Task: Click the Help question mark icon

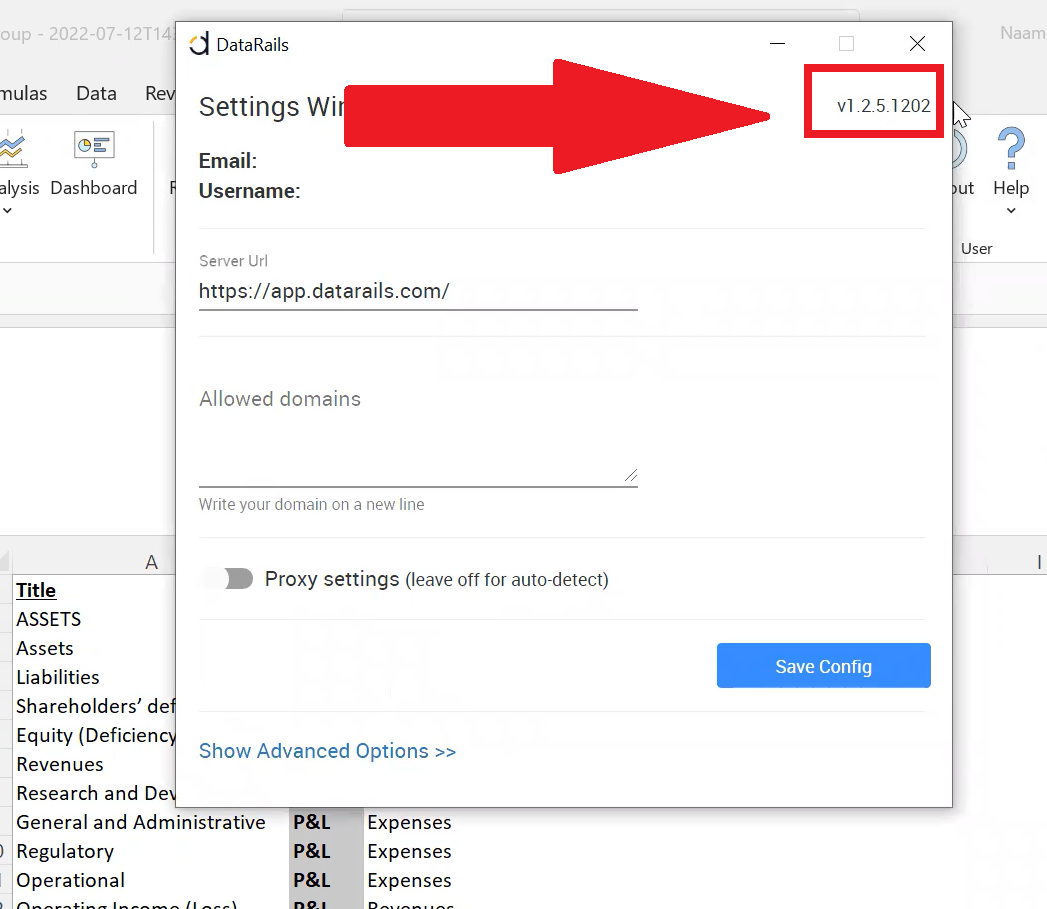Action: coord(1011,150)
